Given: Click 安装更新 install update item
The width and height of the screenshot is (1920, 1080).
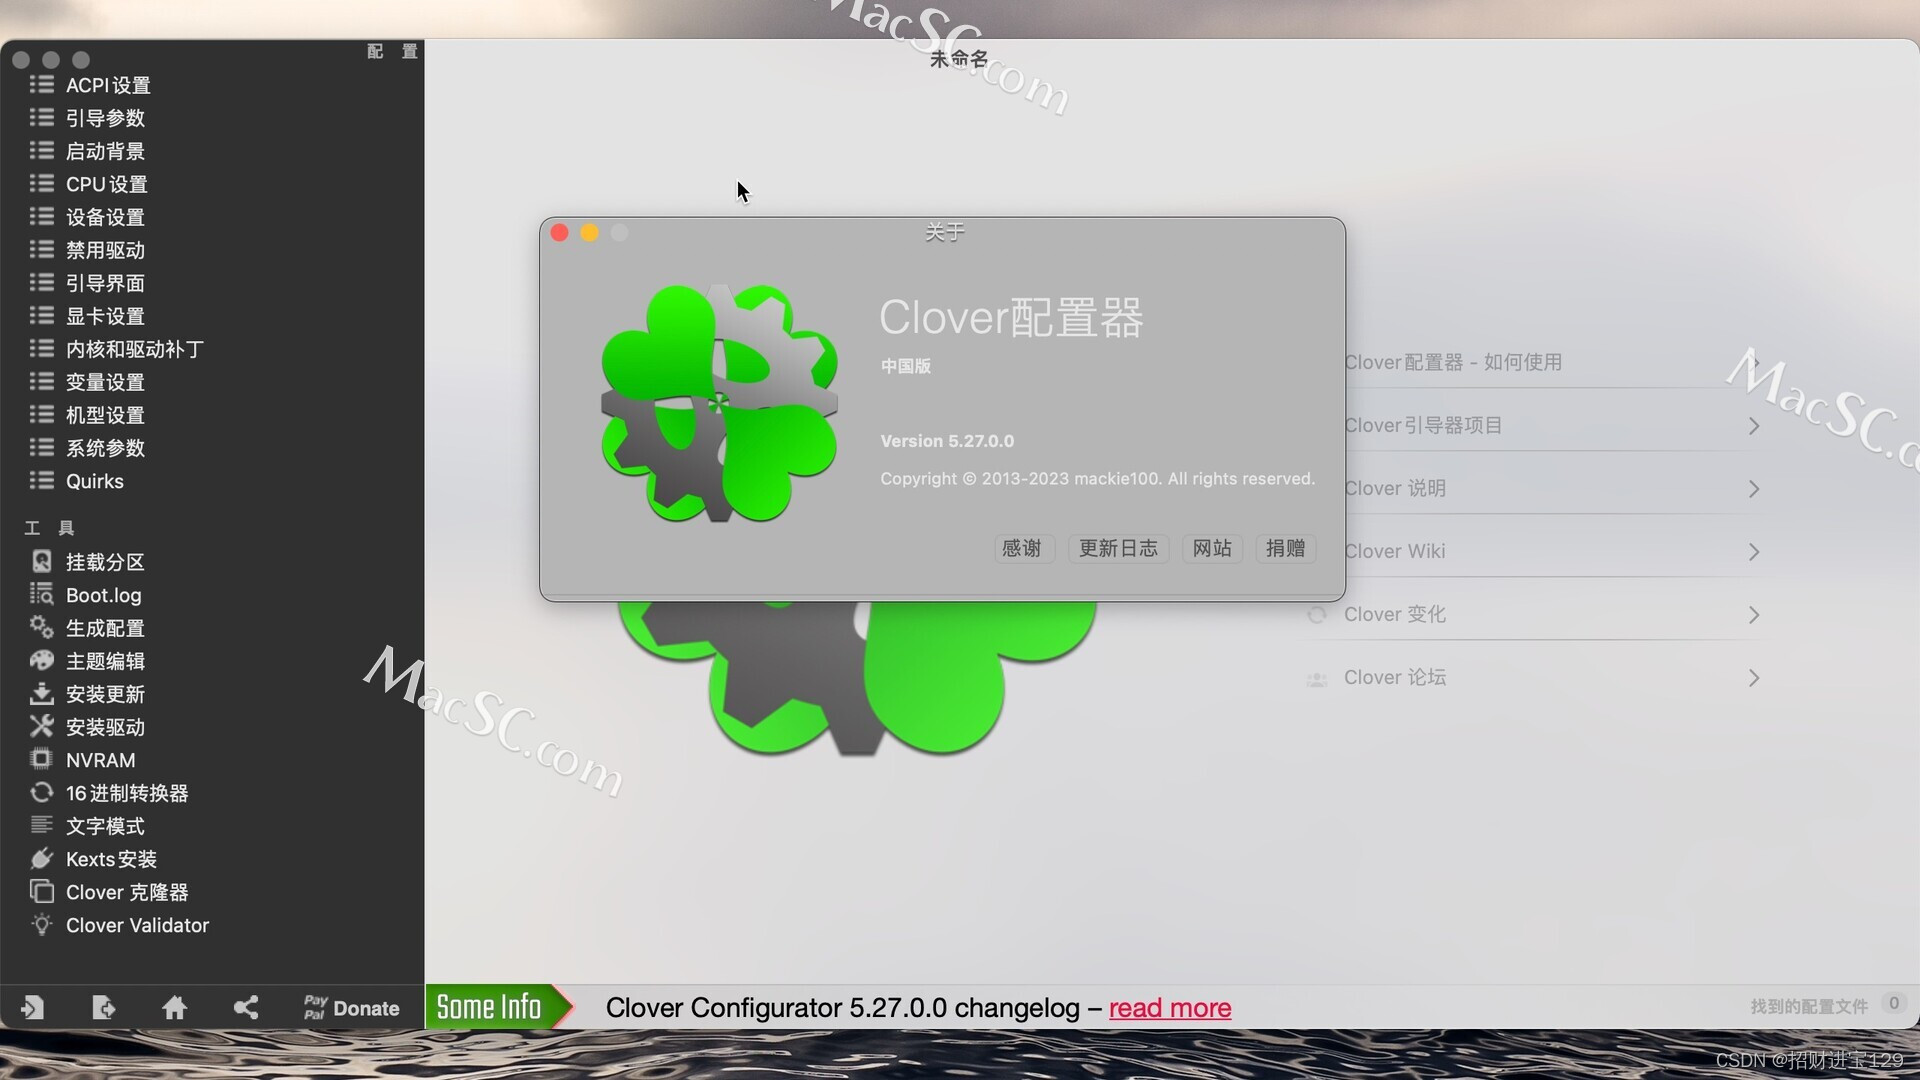Looking at the screenshot, I should [103, 692].
